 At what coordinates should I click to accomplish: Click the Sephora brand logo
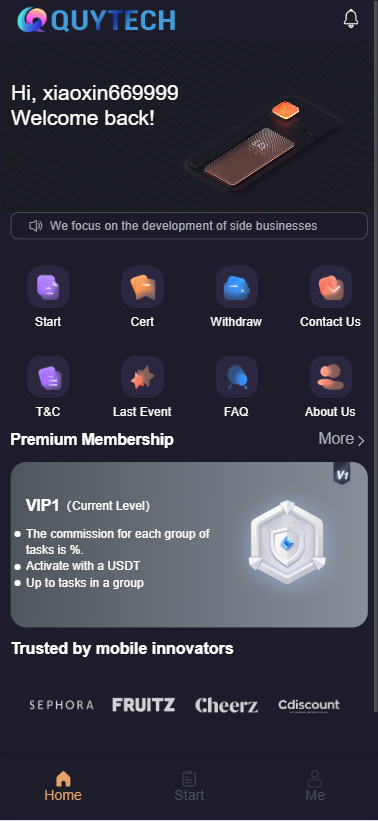(61, 705)
